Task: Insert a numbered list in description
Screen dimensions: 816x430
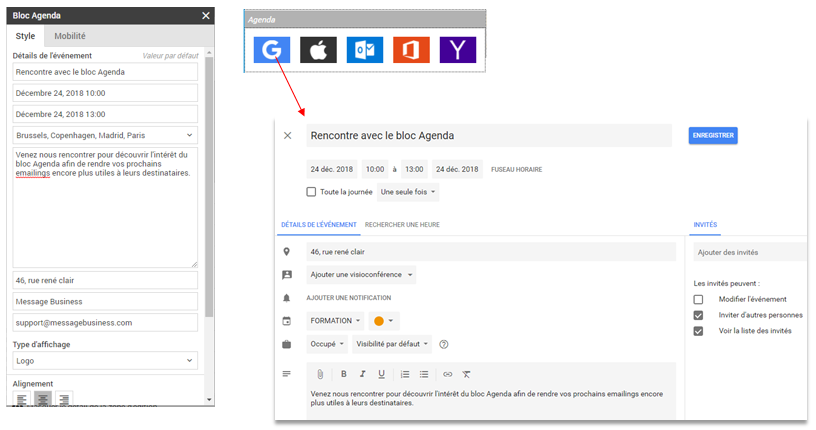Action: pyautogui.click(x=405, y=374)
